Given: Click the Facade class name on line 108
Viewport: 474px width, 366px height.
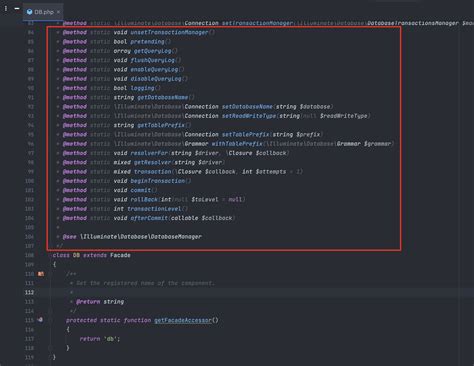Looking at the screenshot, I should tap(120, 255).
